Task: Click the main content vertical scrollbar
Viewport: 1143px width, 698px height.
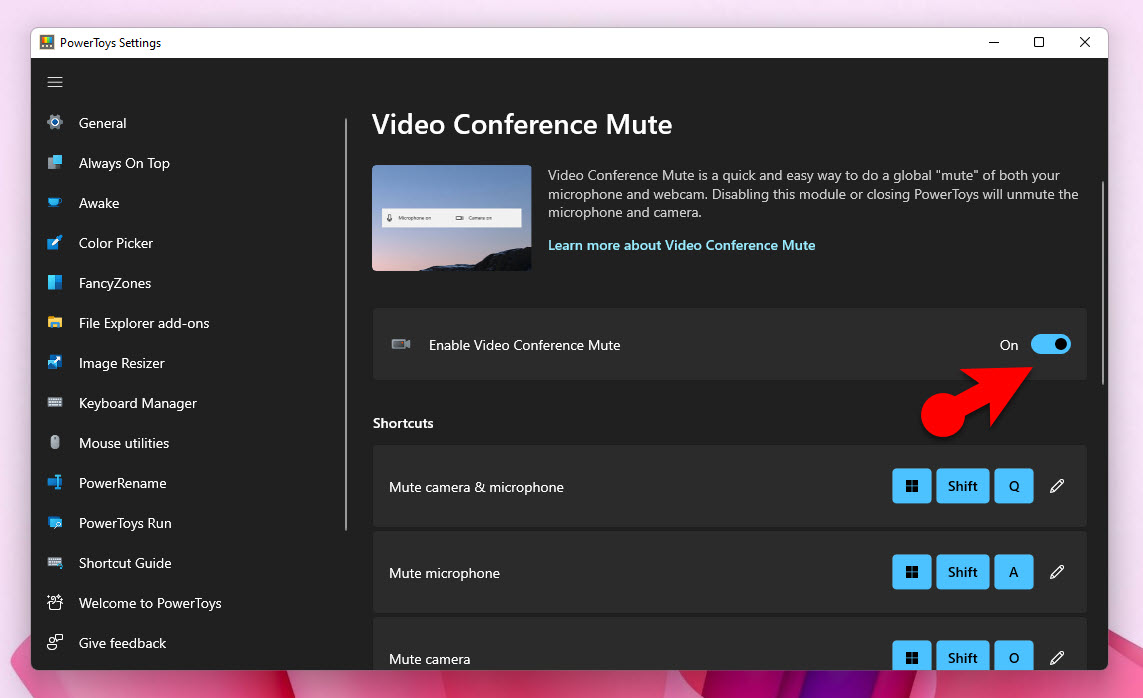Action: coord(1103,283)
